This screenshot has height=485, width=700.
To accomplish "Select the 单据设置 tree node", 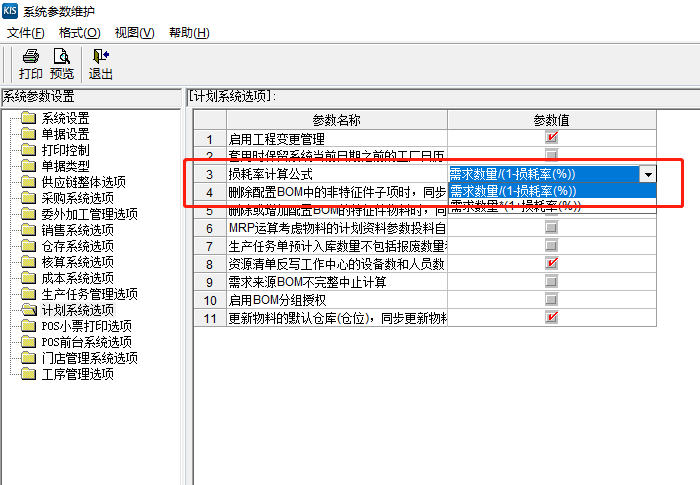I will 65,134.
